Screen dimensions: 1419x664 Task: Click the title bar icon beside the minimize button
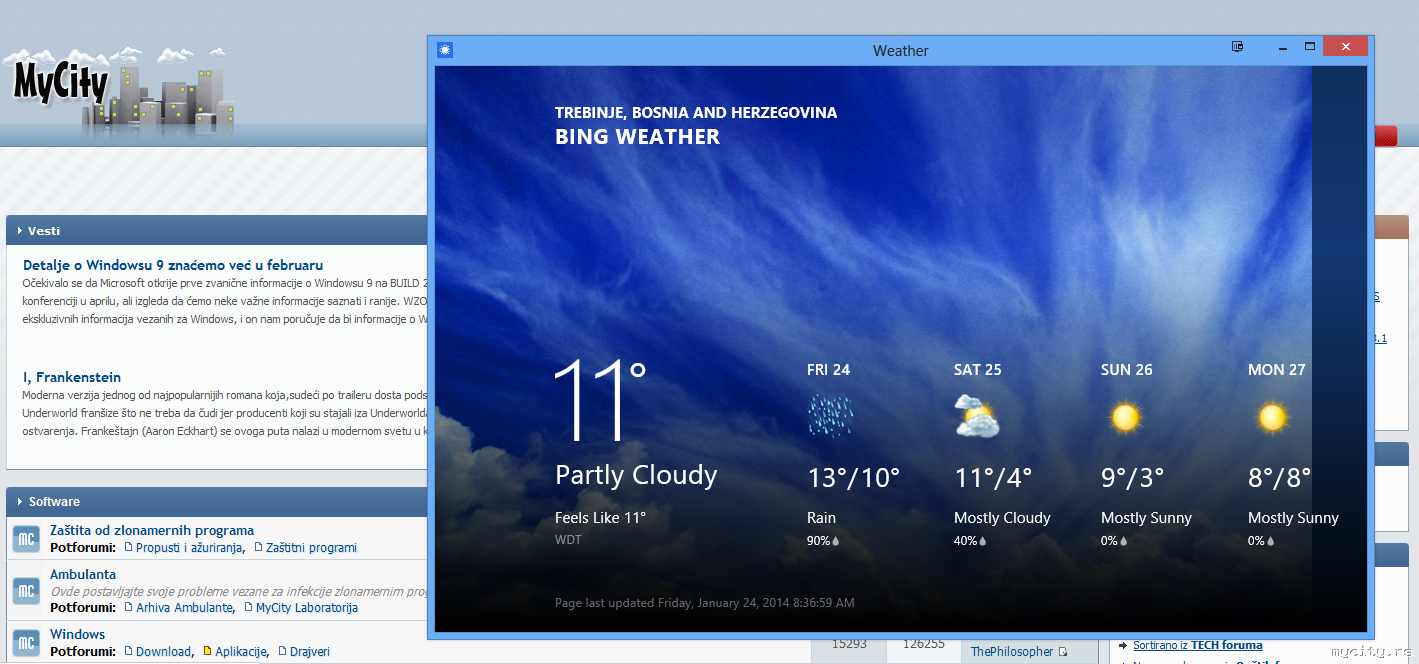(1238, 46)
